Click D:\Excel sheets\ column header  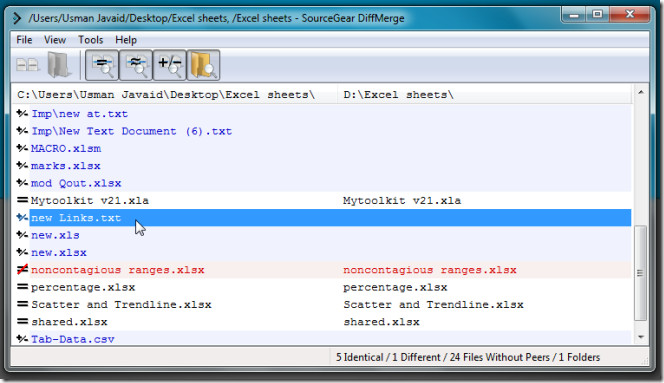pyautogui.click(x=485, y=94)
